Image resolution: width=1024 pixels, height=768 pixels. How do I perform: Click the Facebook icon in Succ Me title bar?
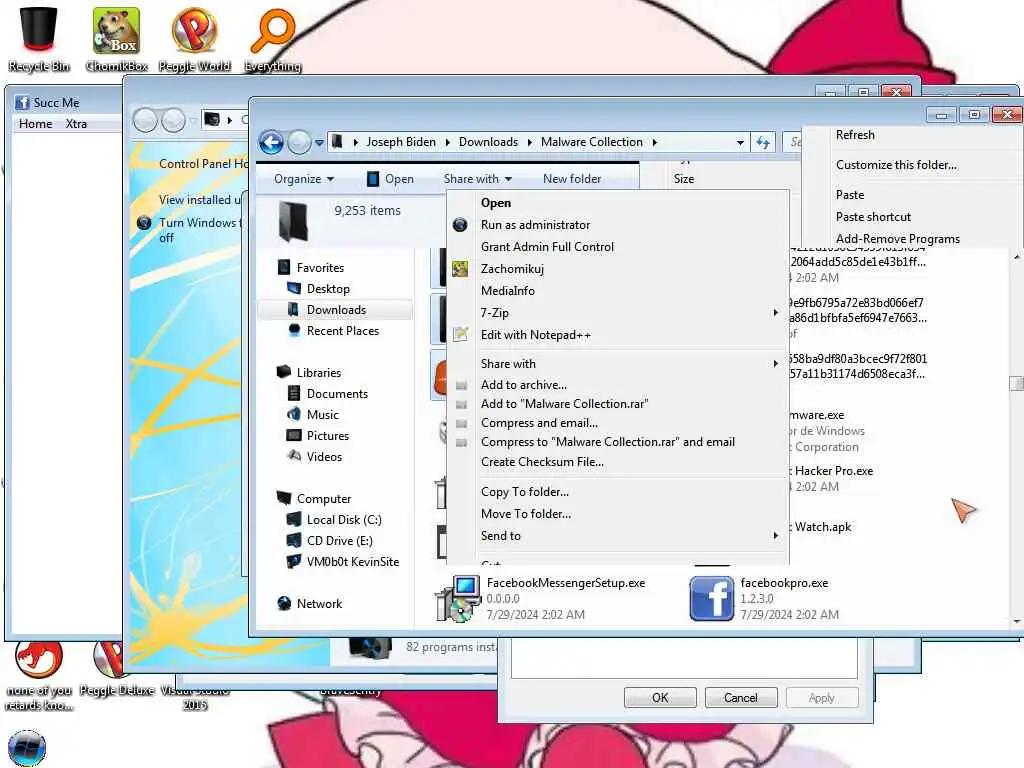[x=23, y=103]
